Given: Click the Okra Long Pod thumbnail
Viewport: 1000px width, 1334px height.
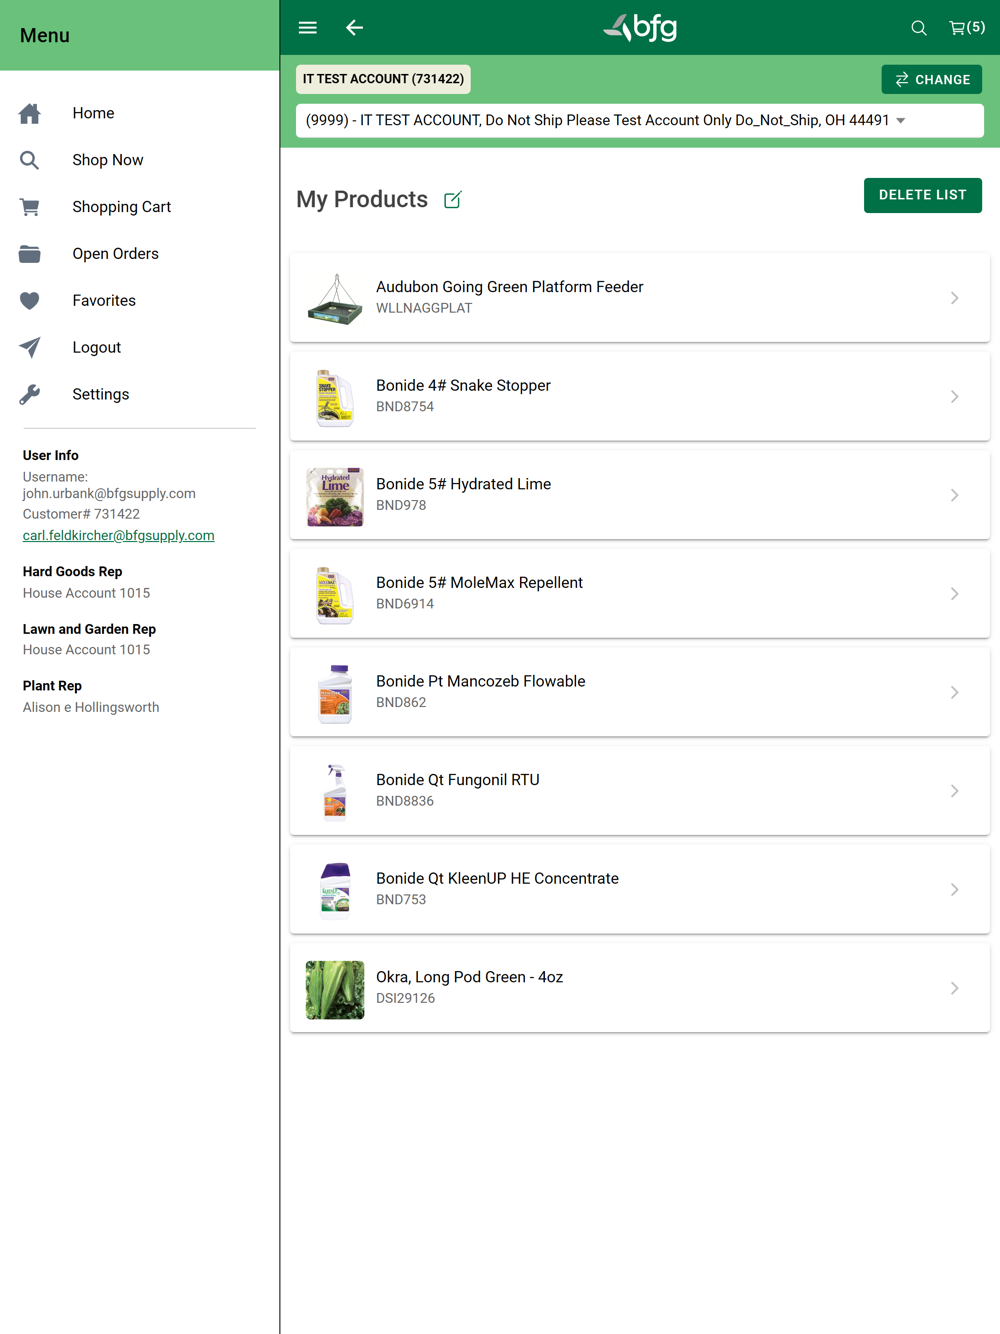Looking at the screenshot, I should click(x=335, y=989).
